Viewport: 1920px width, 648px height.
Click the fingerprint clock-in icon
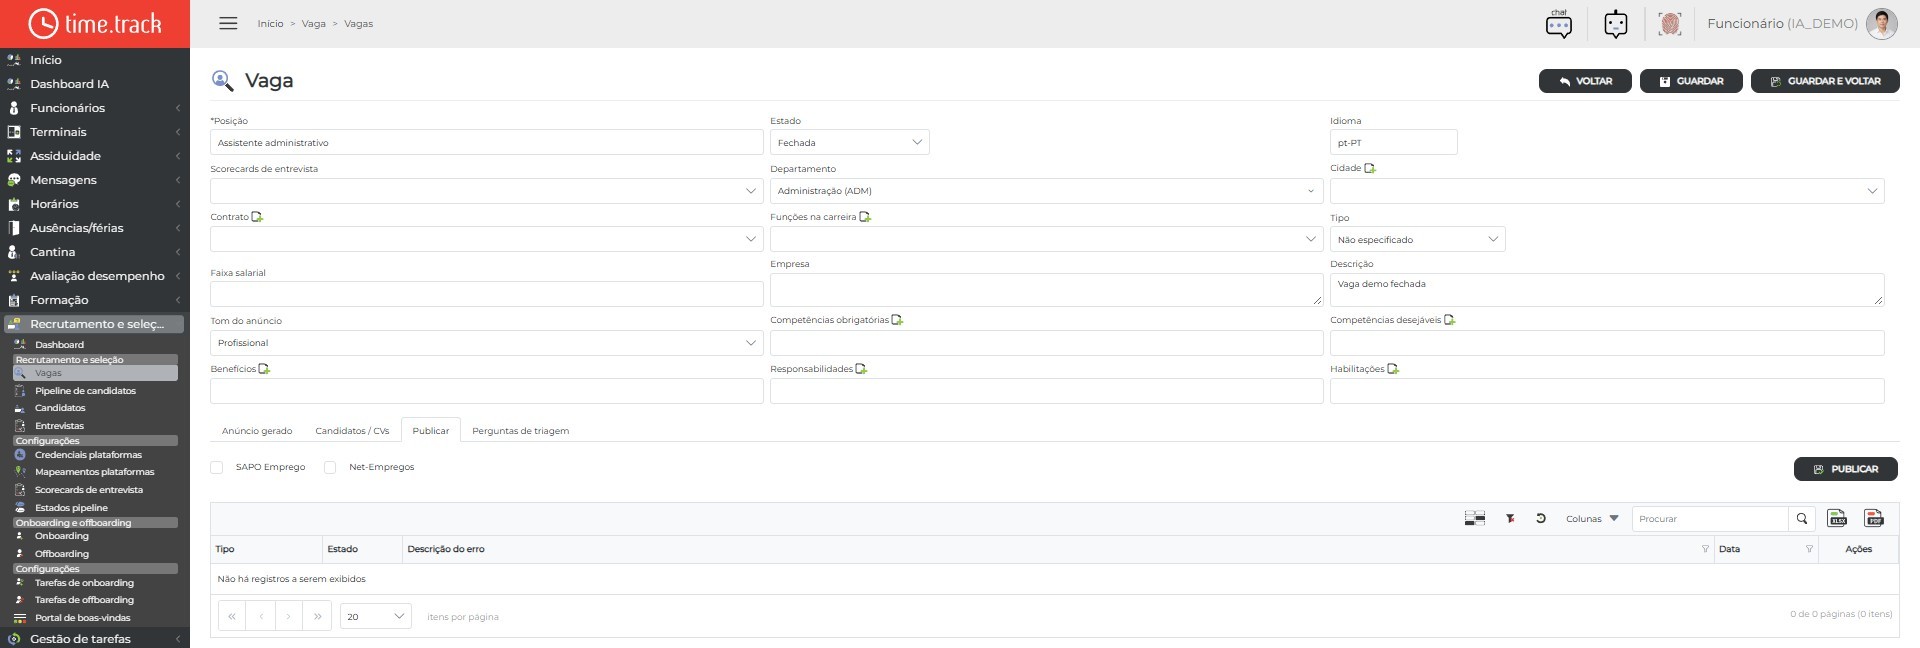[1669, 24]
